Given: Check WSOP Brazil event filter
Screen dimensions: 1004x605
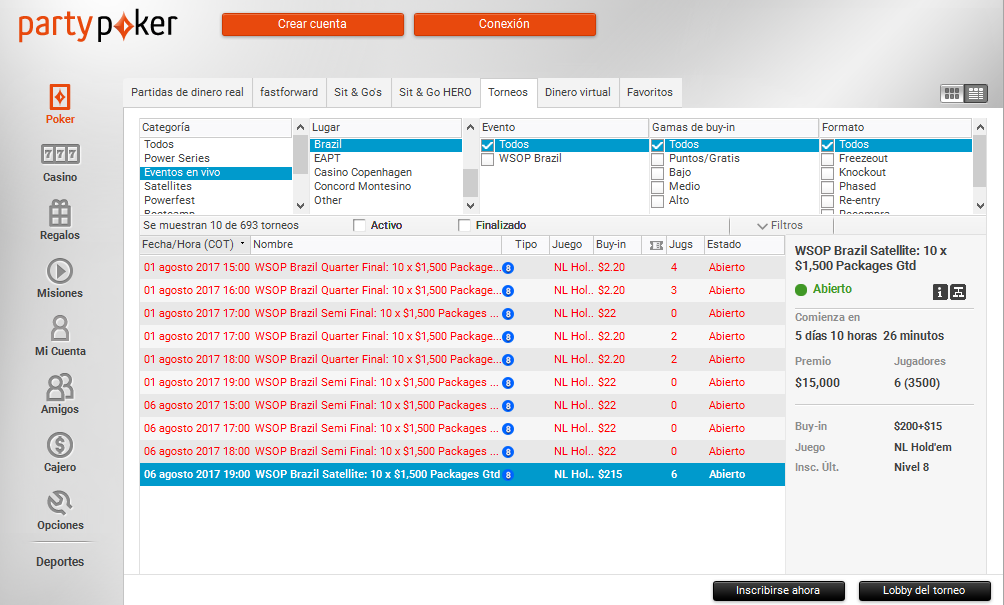Looking at the screenshot, I should coord(487,159).
